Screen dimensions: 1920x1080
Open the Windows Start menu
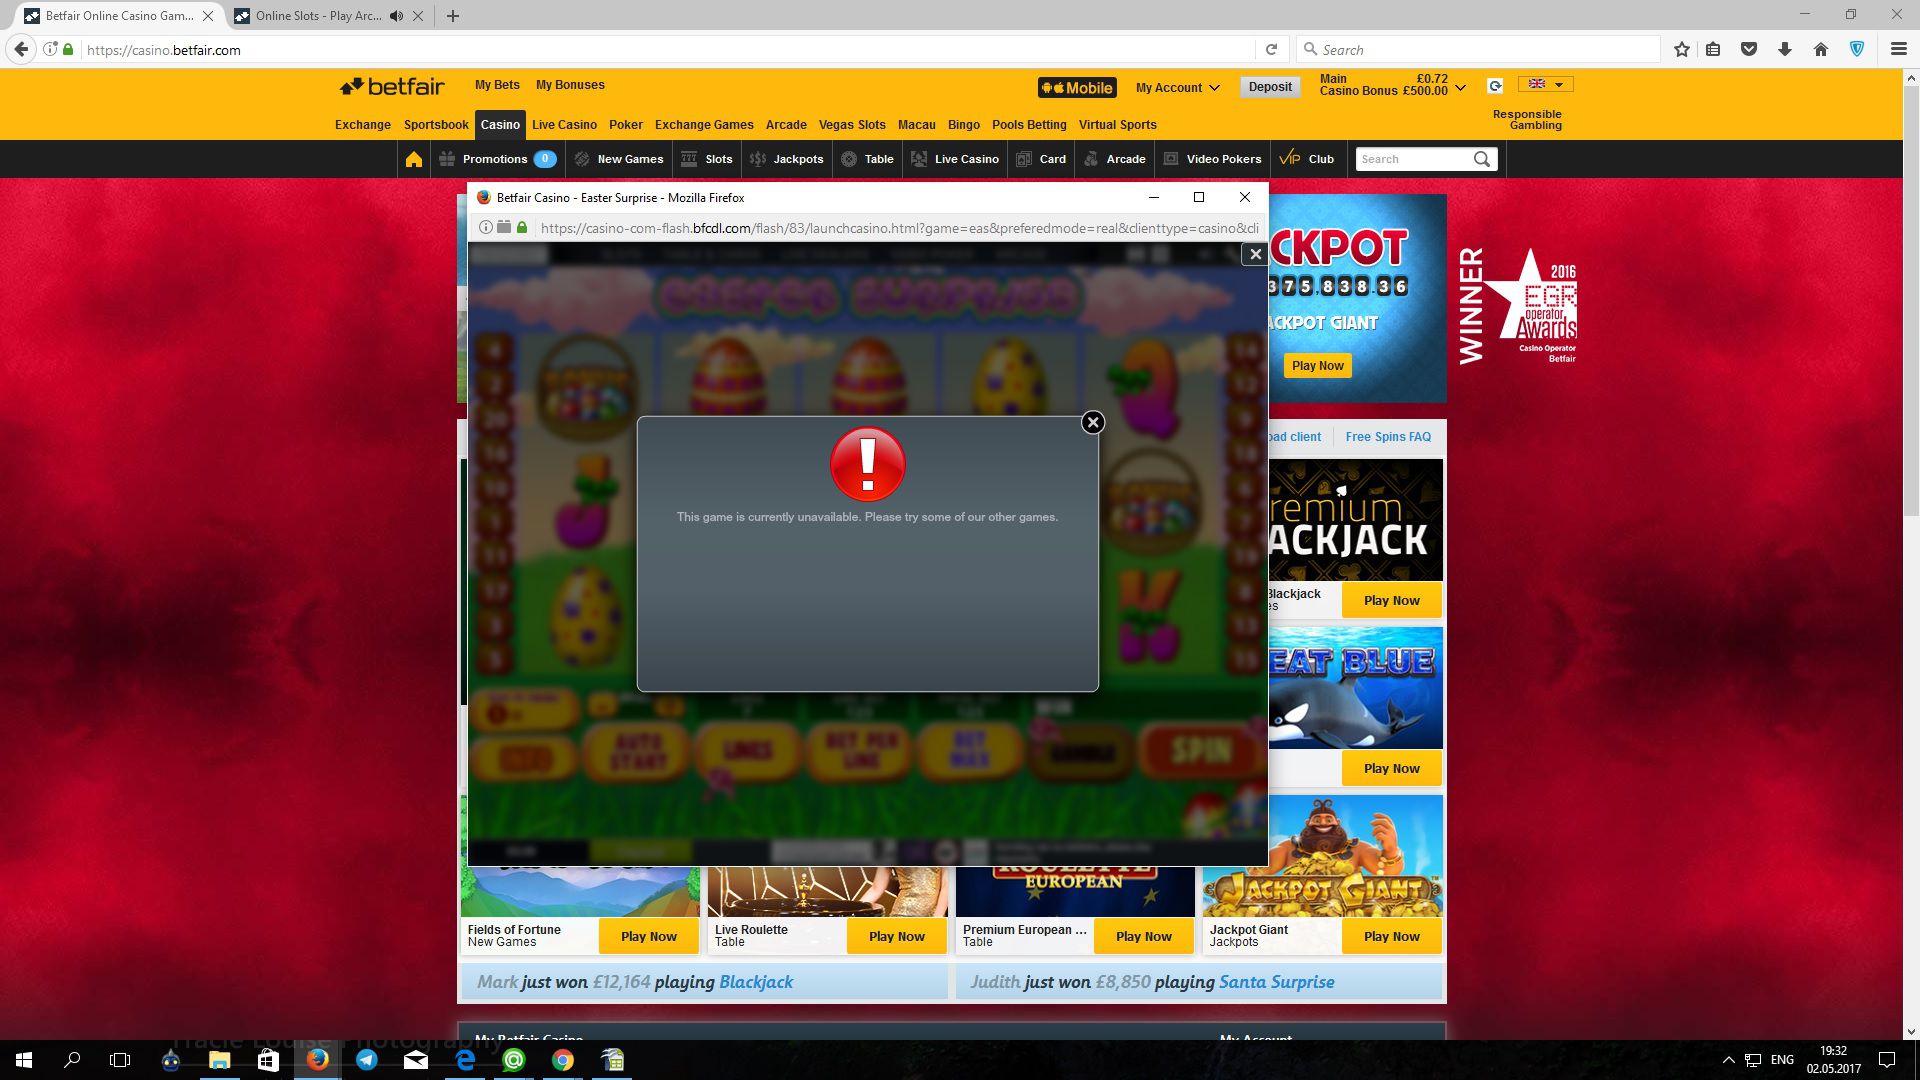pyautogui.click(x=24, y=1060)
